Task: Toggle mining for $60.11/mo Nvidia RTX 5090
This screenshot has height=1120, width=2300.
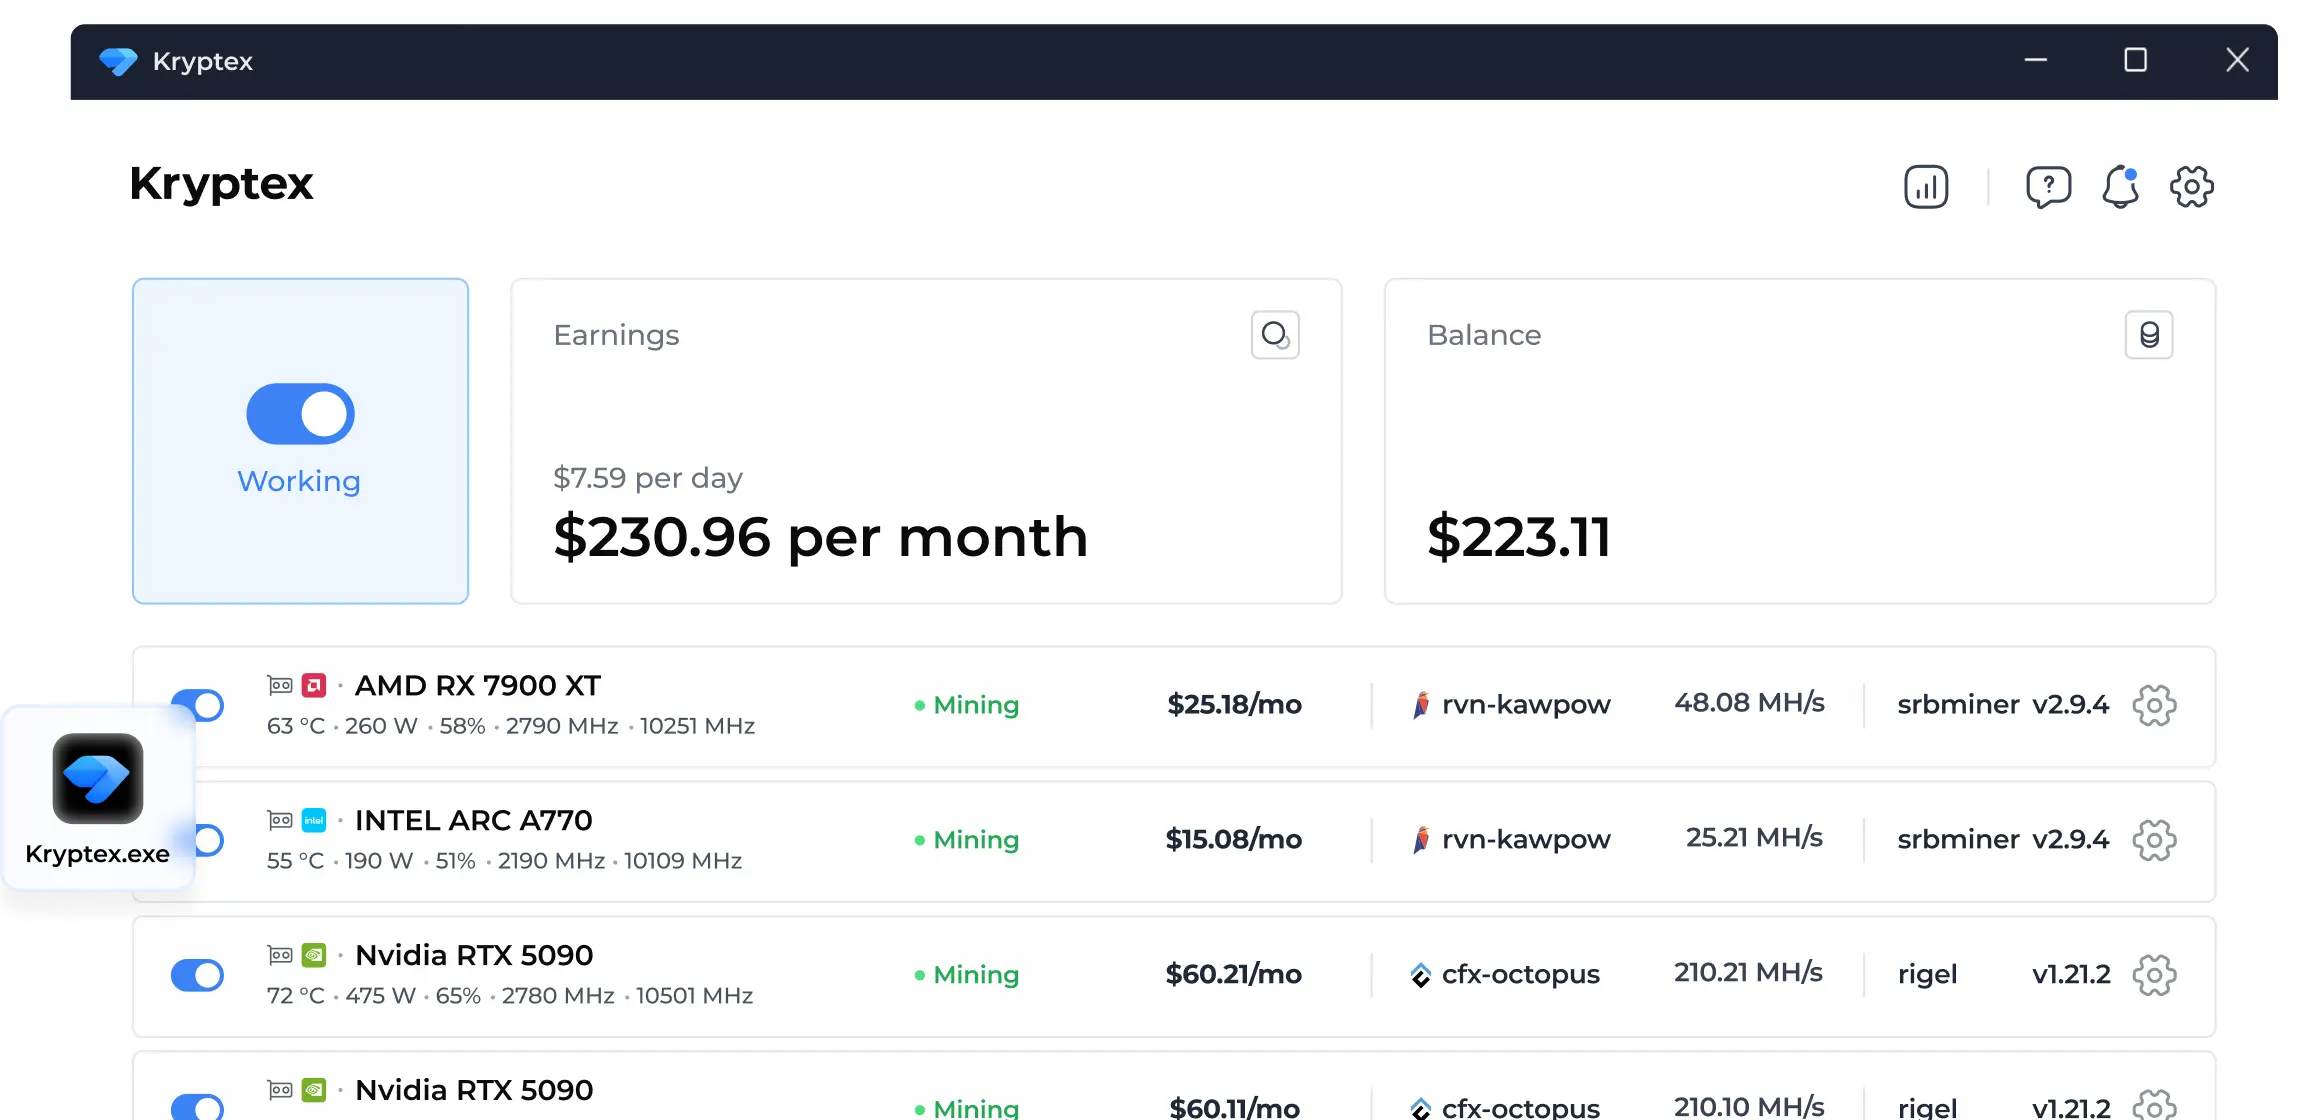Action: click(x=197, y=1106)
